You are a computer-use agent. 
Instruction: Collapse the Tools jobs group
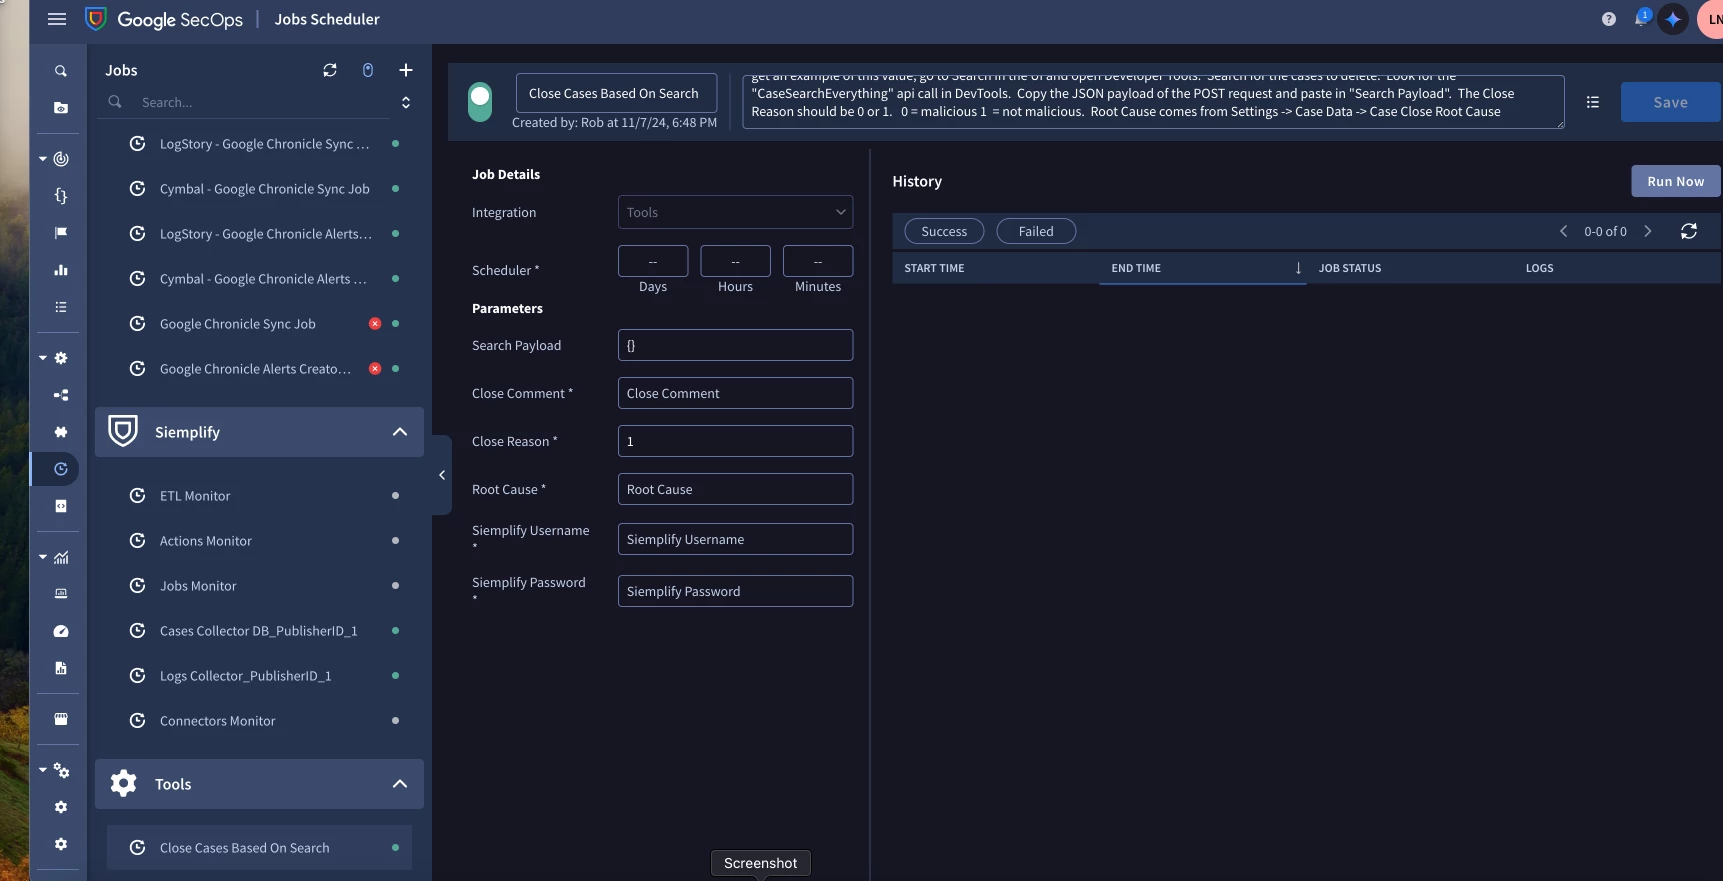(400, 784)
